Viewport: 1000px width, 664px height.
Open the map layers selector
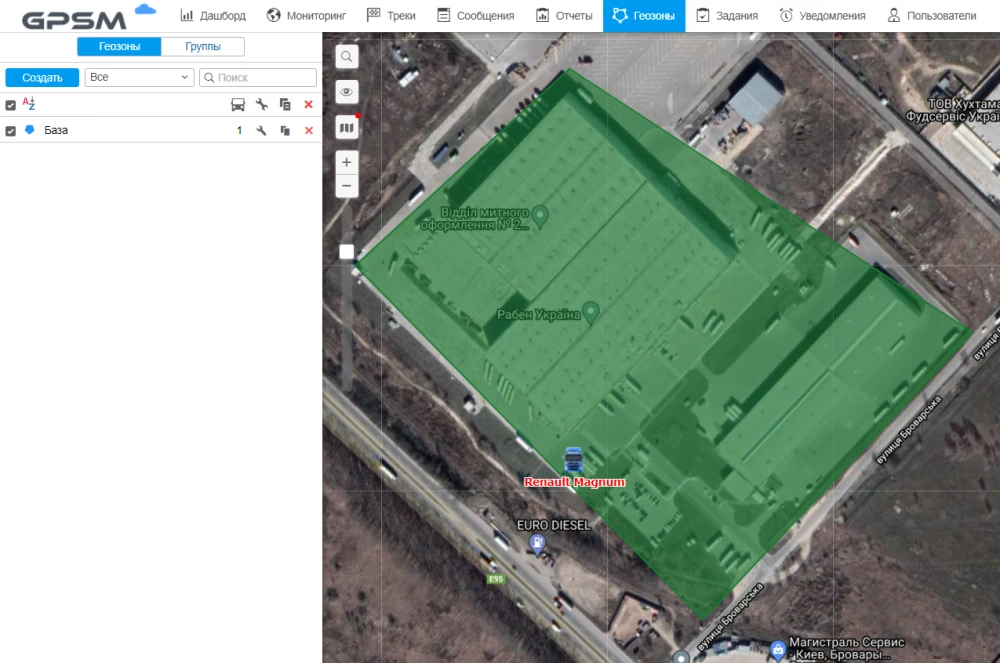click(346, 127)
